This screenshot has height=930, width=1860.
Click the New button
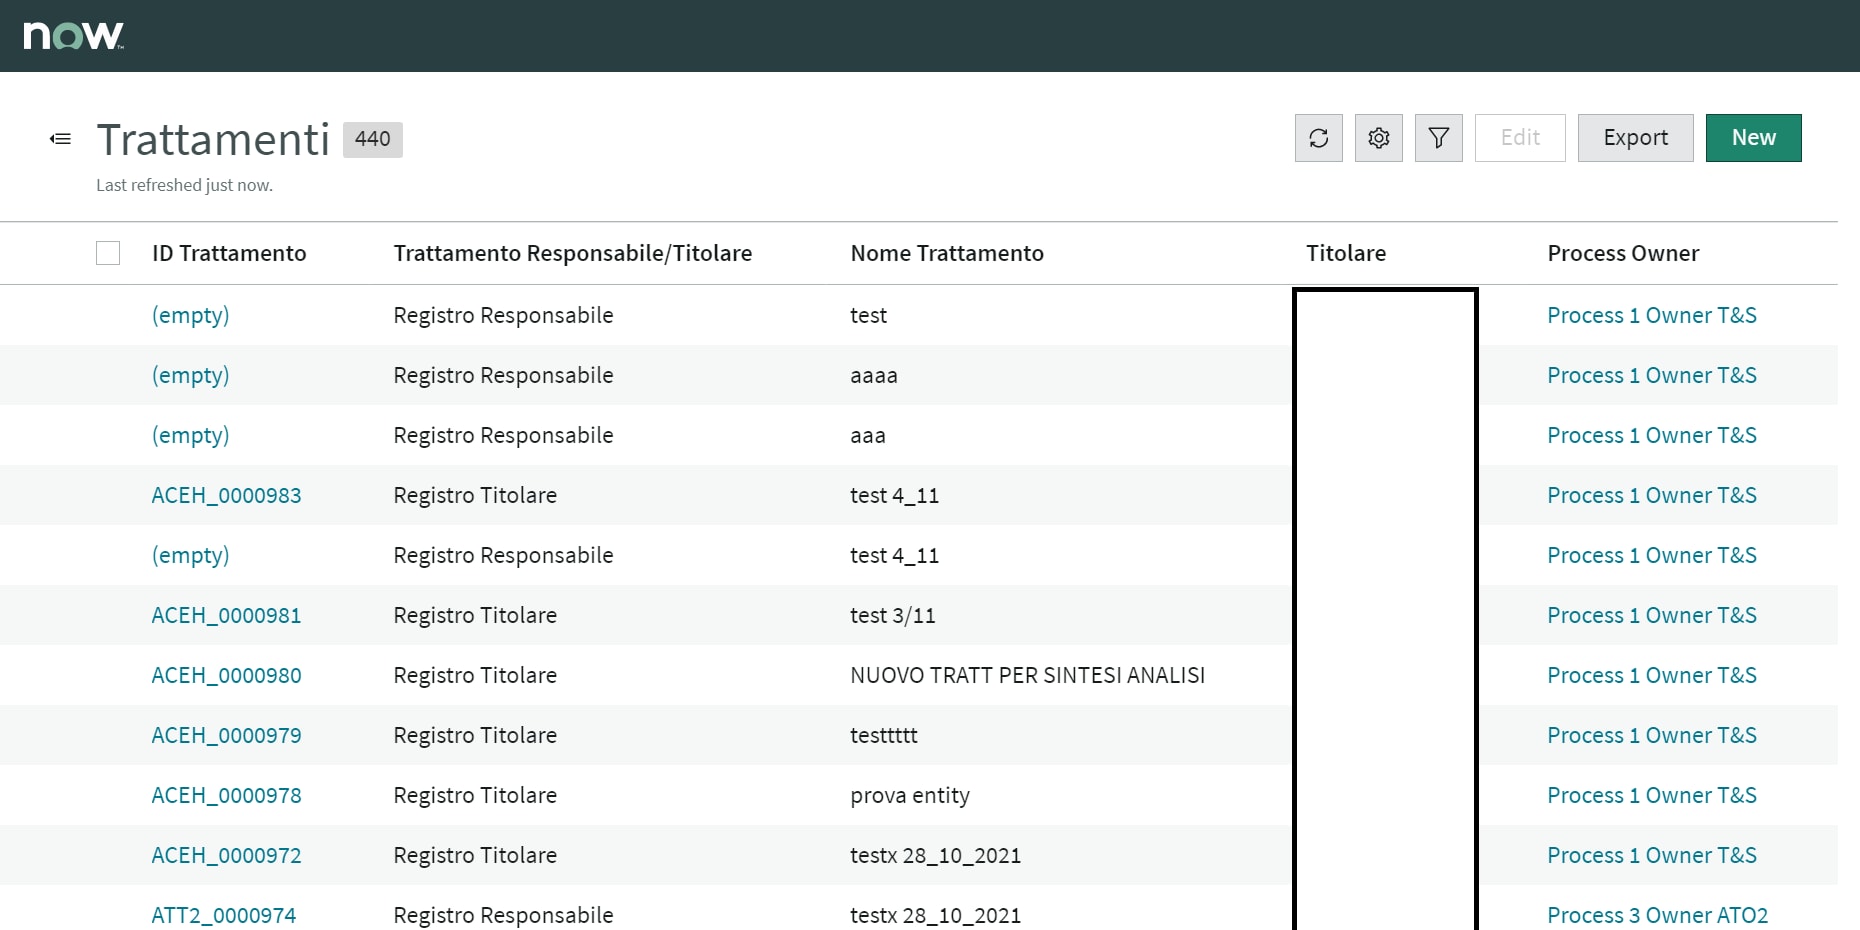[1753, 137]
